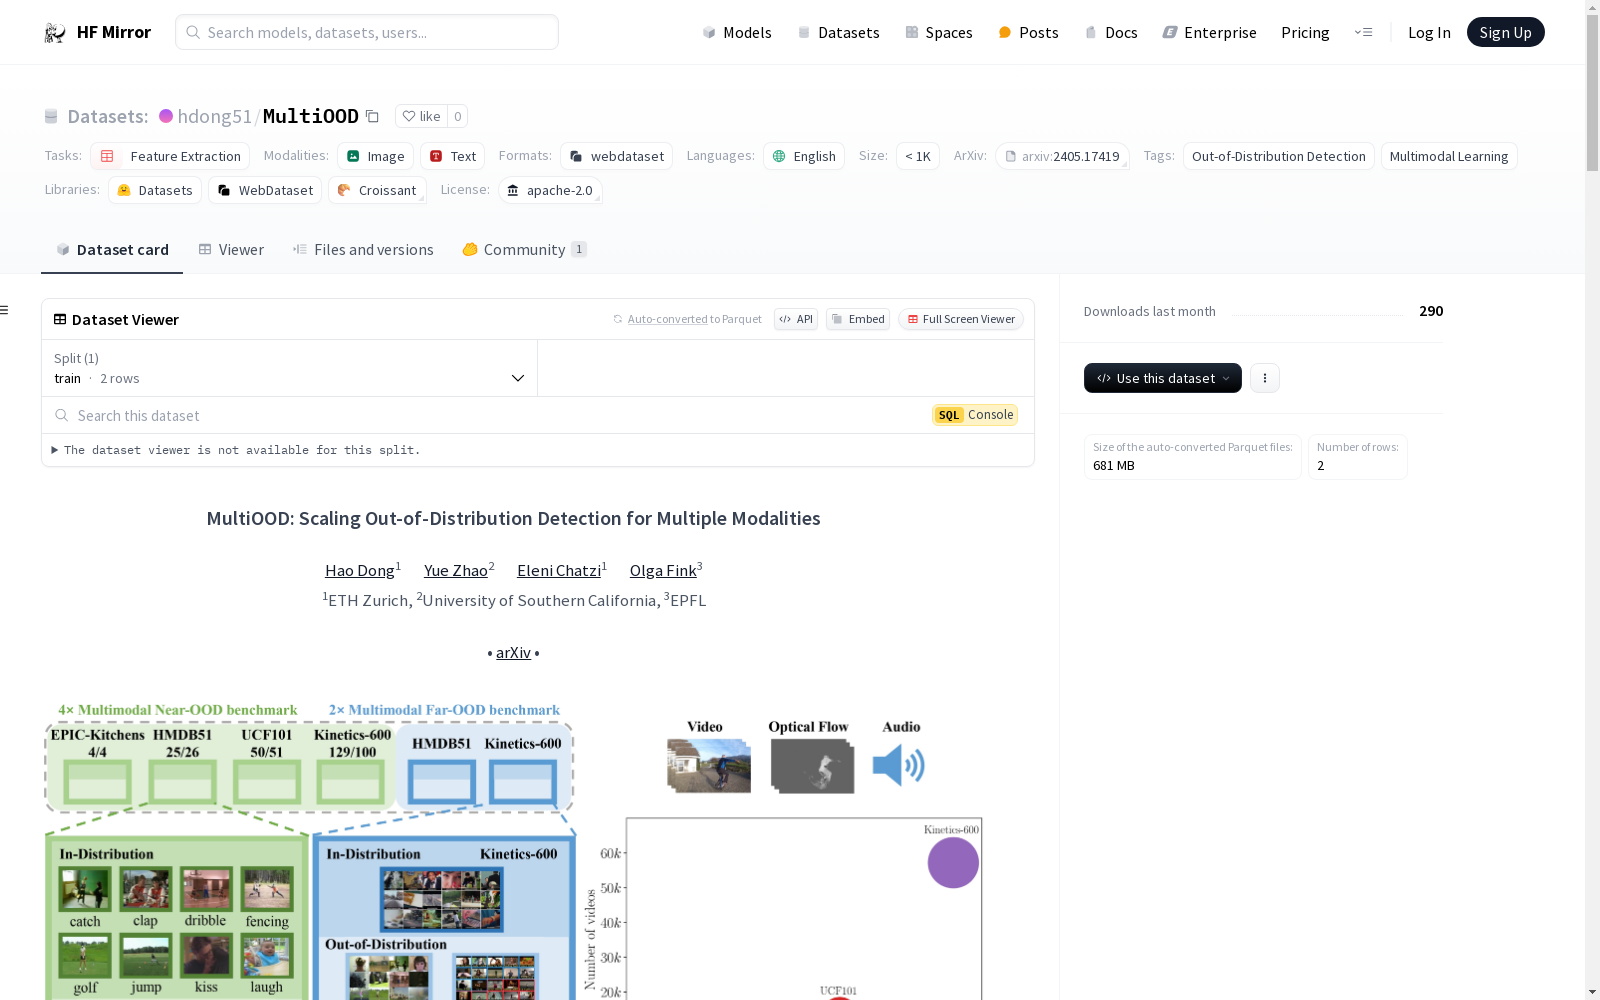
Task: Open Datasets in top navigation
Action: (x=838, y=33)
